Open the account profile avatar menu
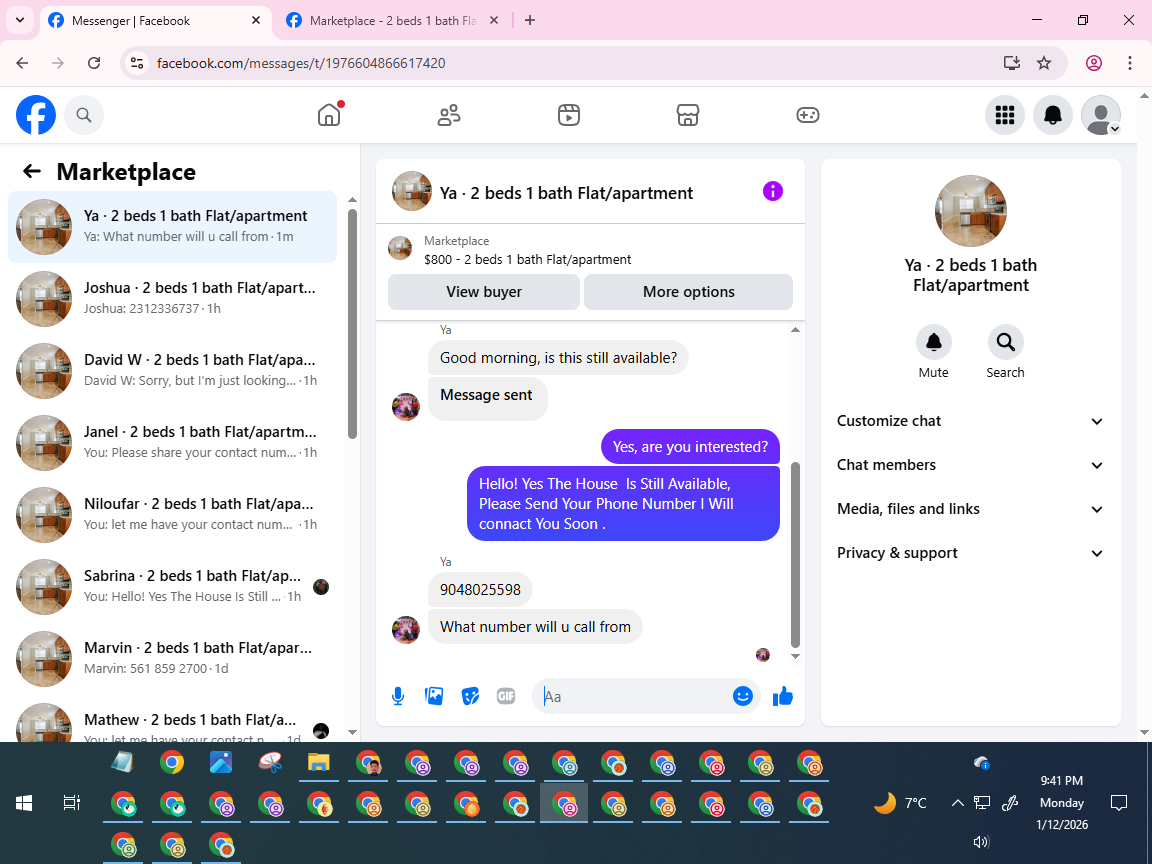The image size is (1152, 864). coord(1101,115)
